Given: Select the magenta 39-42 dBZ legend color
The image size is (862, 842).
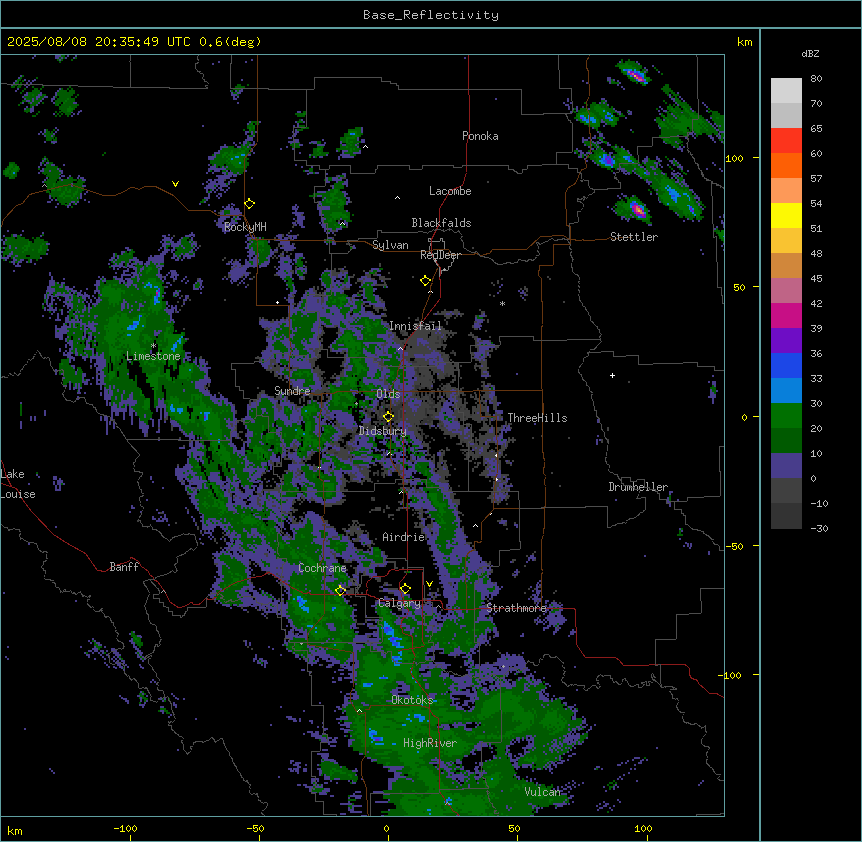Looking at the screenshot, I should 786,315.
